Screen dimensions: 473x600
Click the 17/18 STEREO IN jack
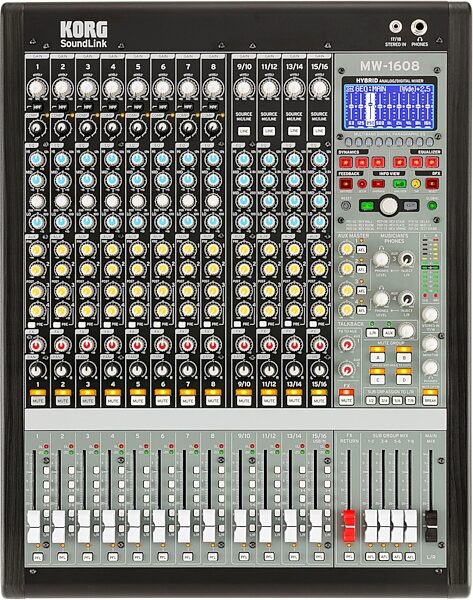(395, 27)
